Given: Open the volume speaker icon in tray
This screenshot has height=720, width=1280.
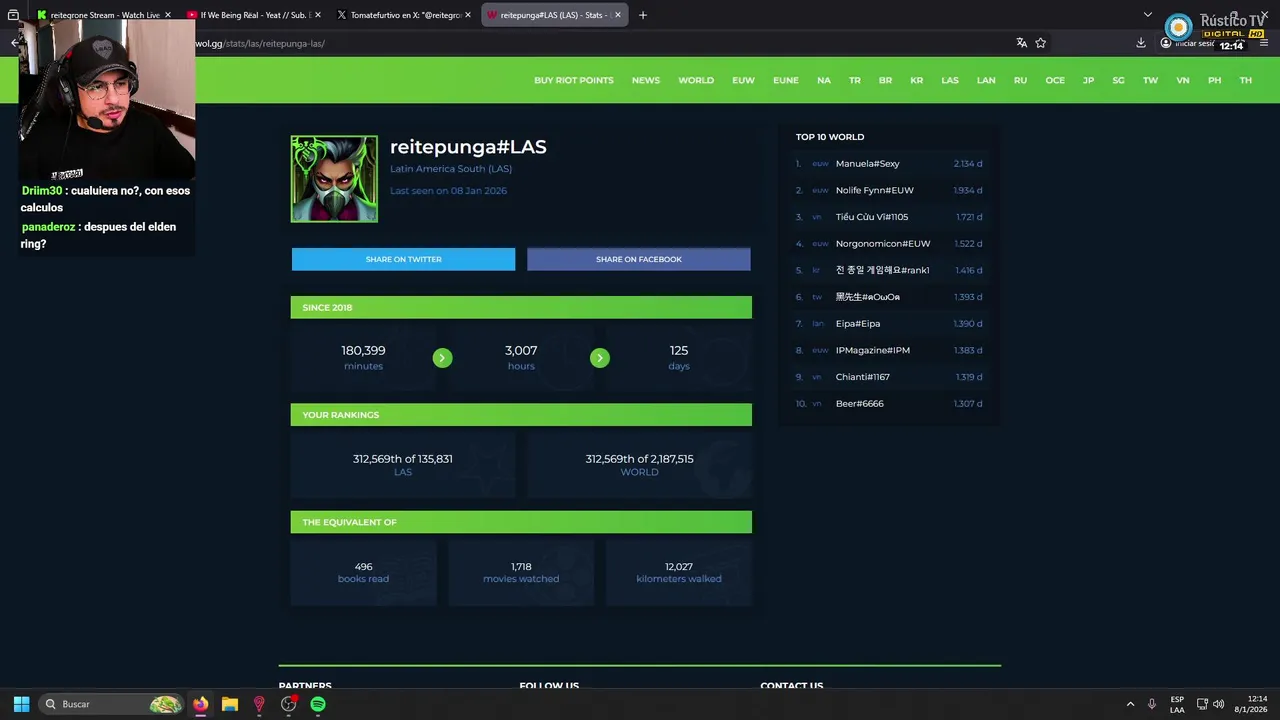Looking at the screenshot, I should coord(1218,704).
